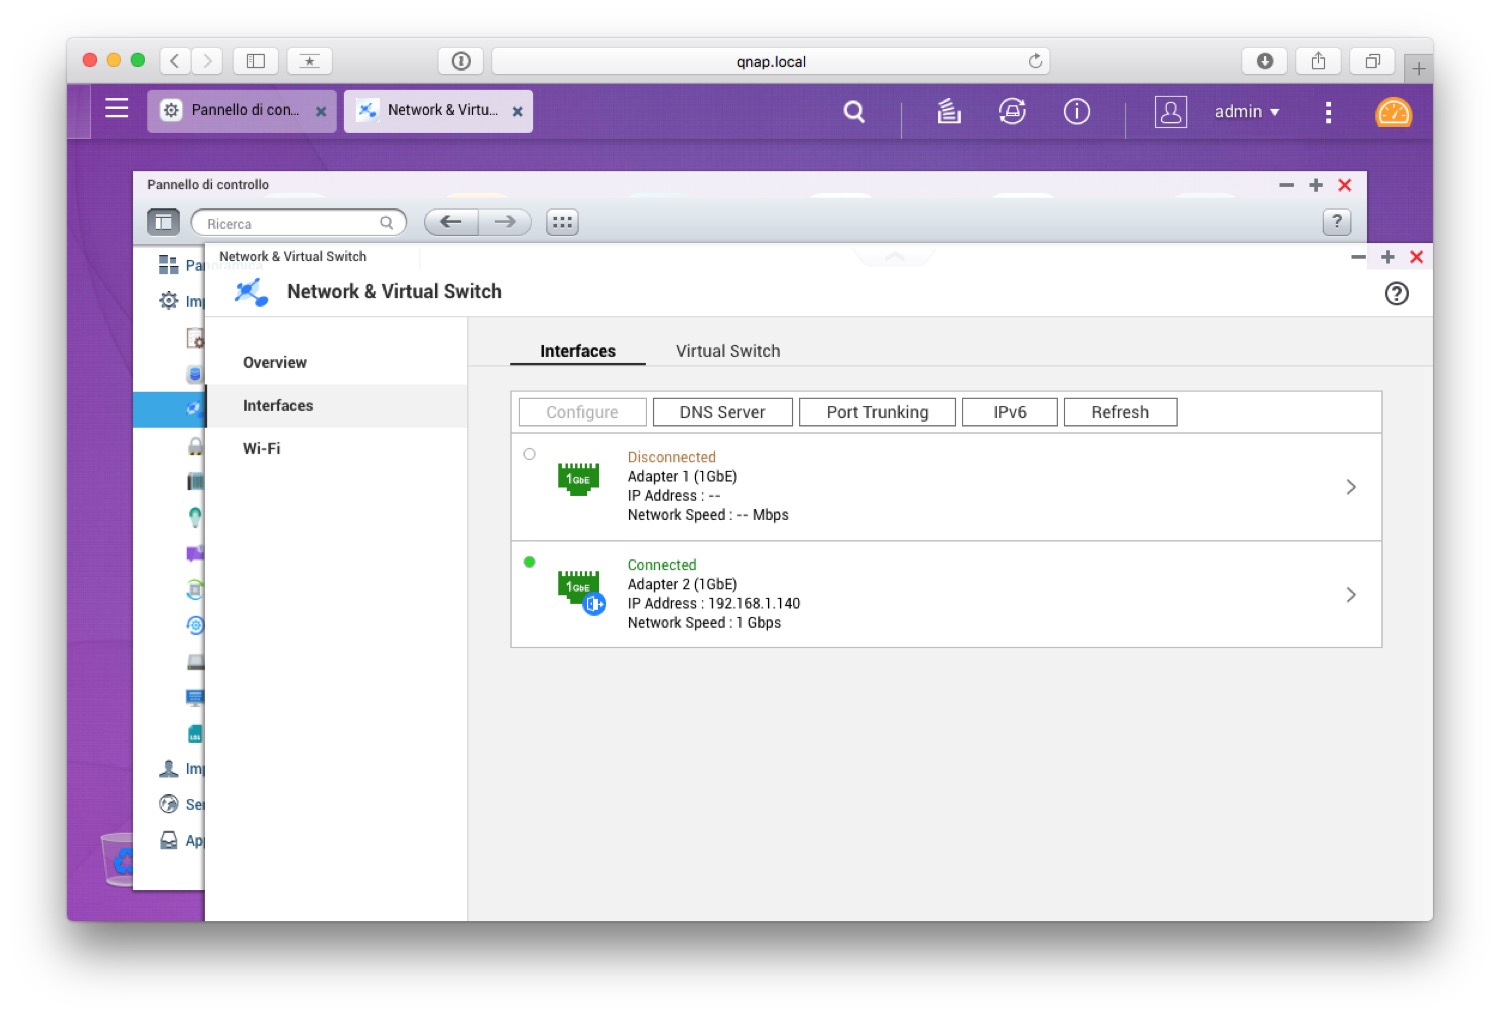Click the password manager keyhole toolbar button

tap(461, 61)
